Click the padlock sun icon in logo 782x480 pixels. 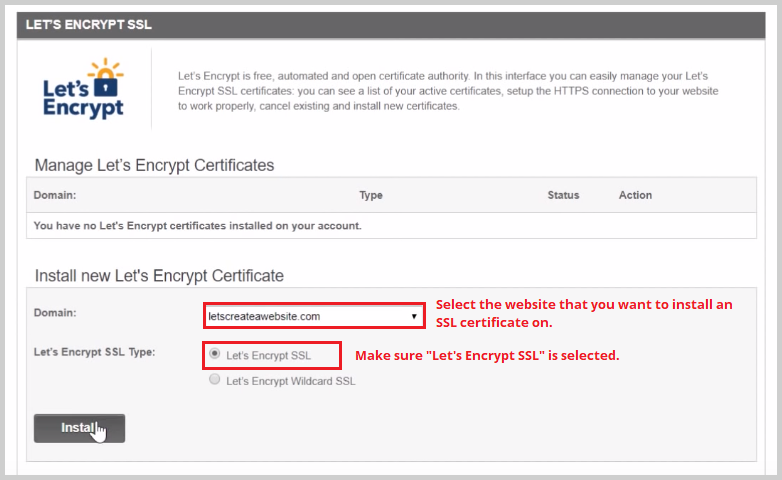[106, 77]
